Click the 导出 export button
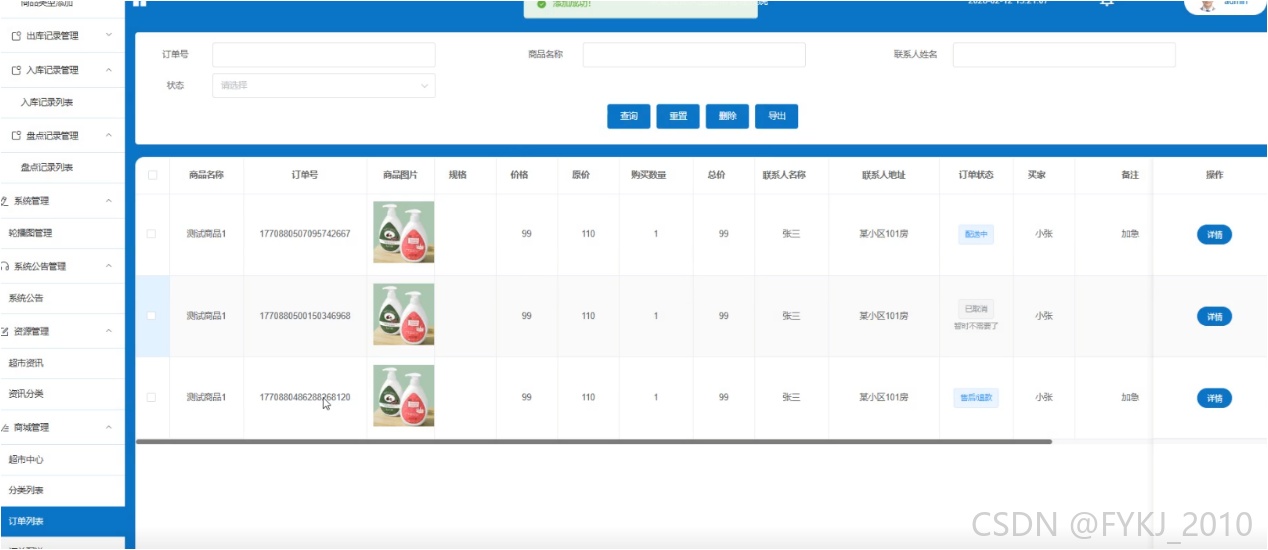 tap(777, 117)
